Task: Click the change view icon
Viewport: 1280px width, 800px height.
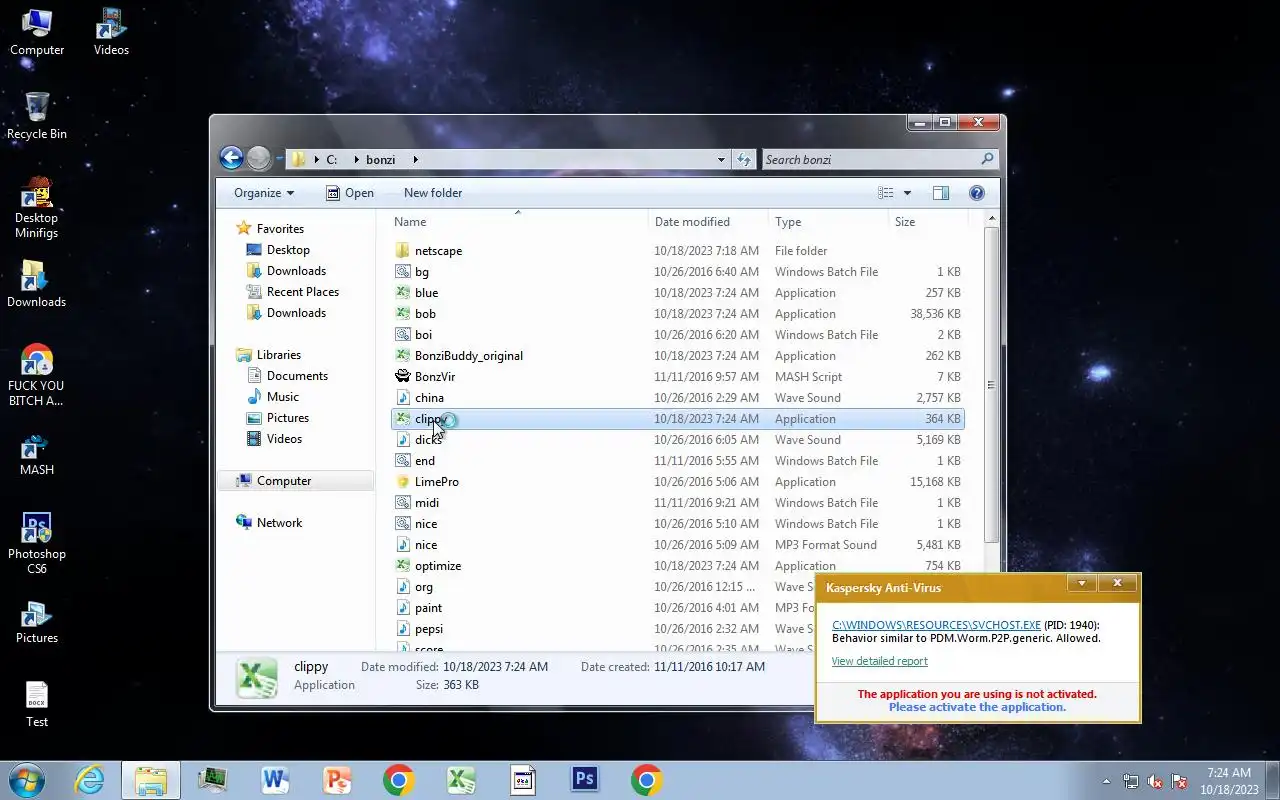Action: 886,193
